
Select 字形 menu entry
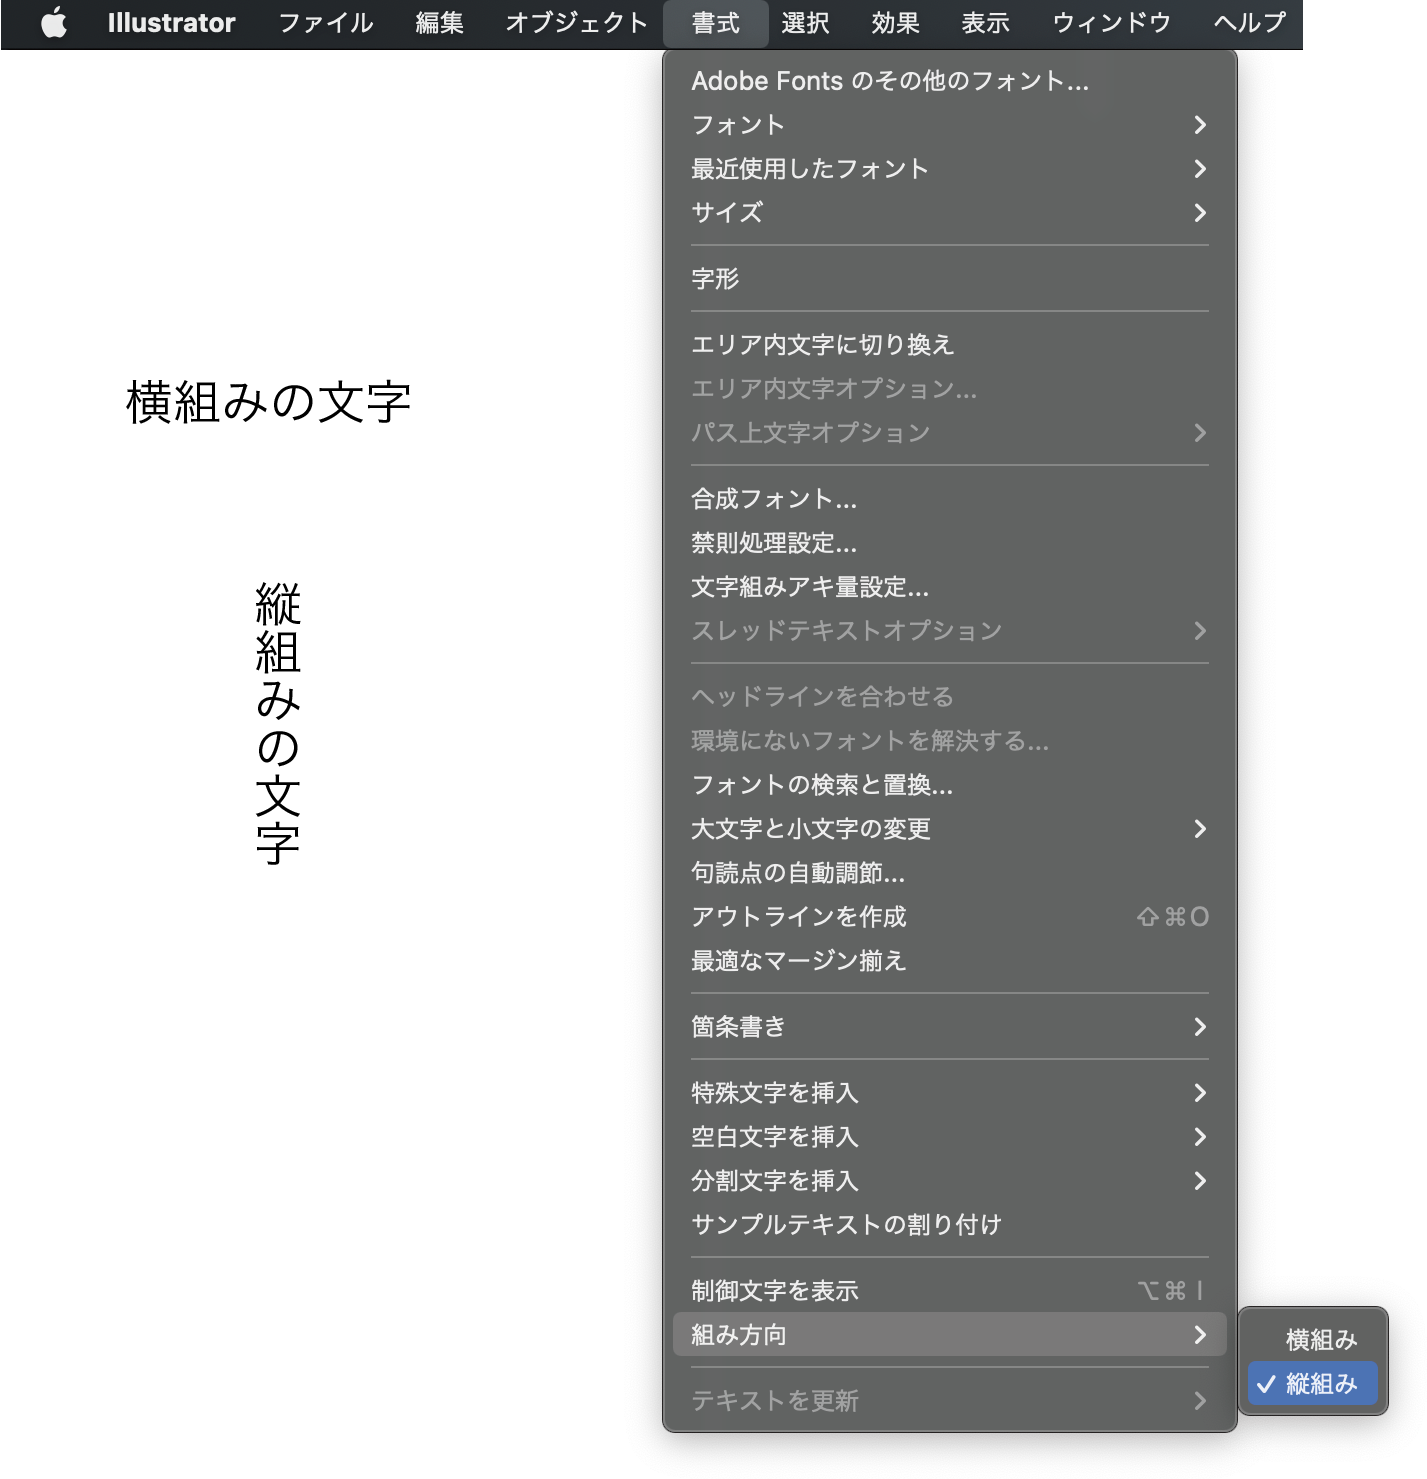click(x=715, y=279)
